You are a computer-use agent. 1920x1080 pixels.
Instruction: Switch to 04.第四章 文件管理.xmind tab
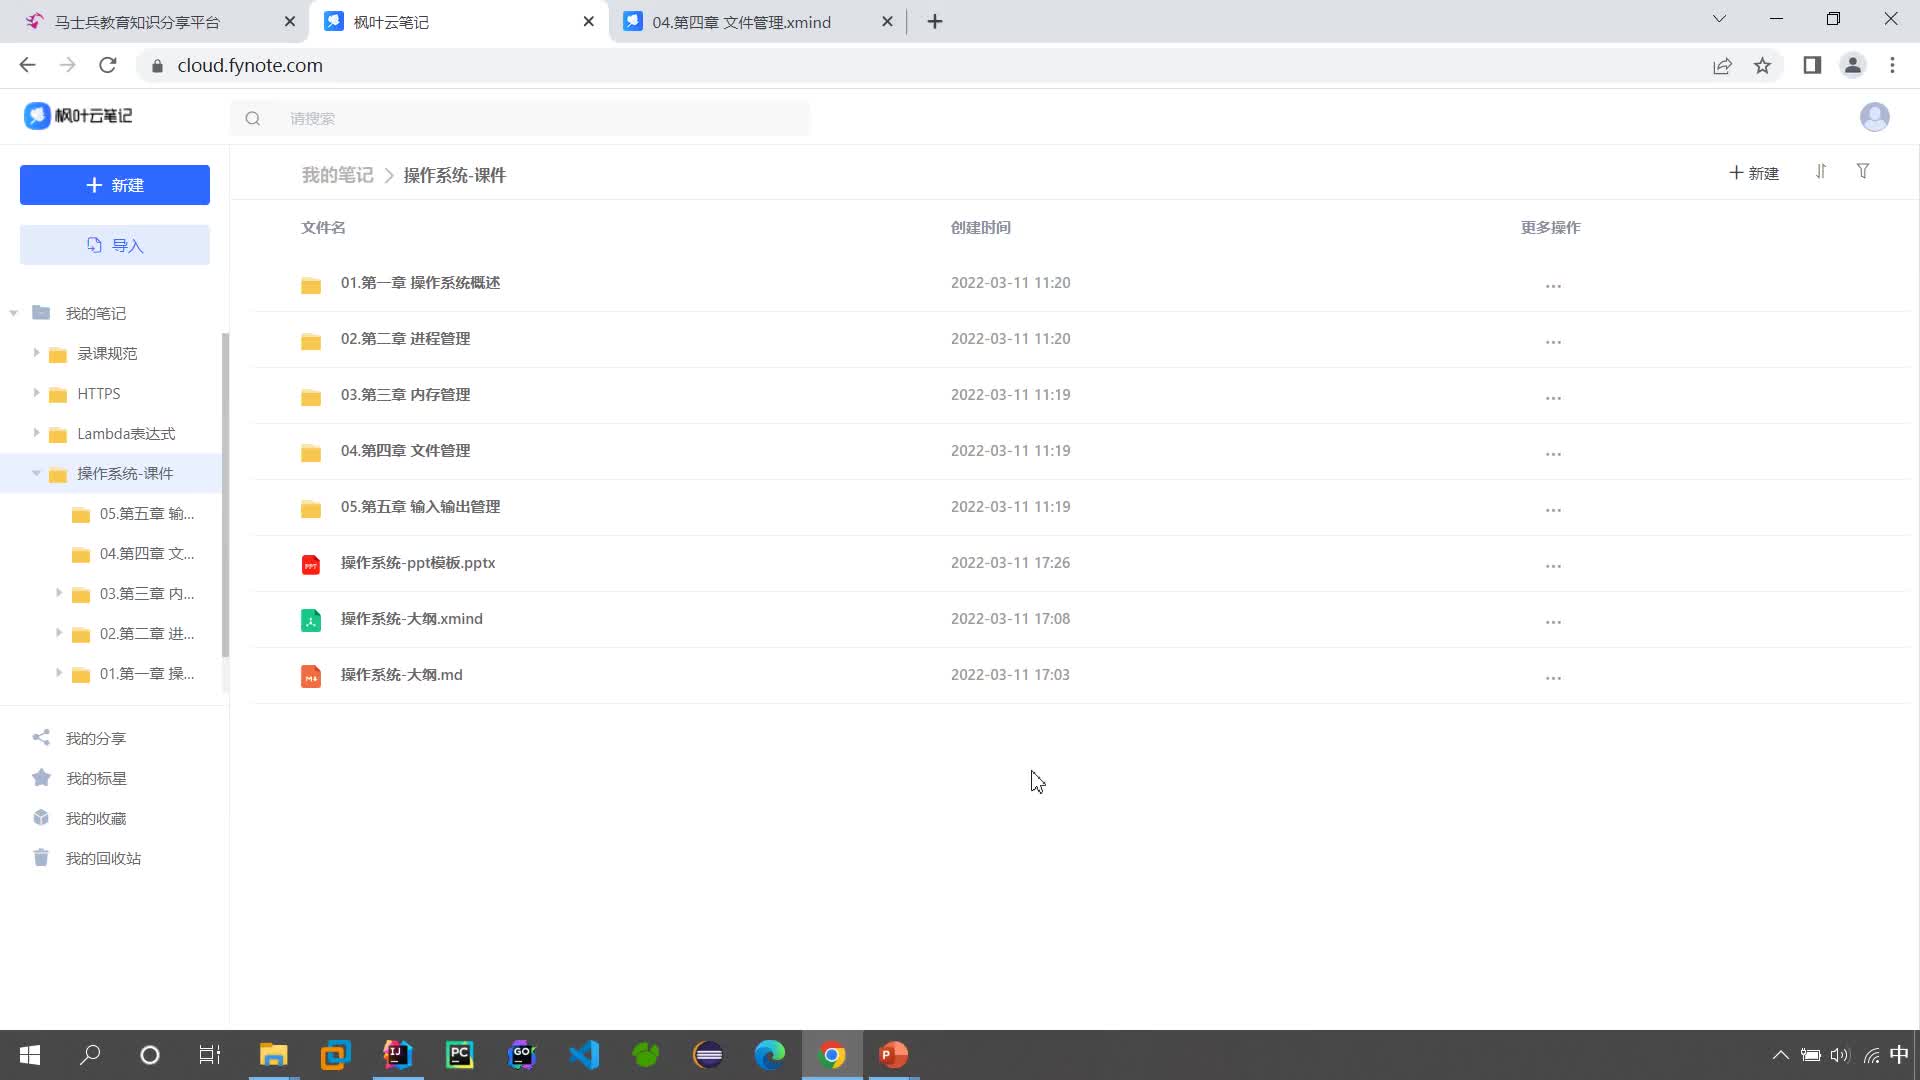click(741, 22)
